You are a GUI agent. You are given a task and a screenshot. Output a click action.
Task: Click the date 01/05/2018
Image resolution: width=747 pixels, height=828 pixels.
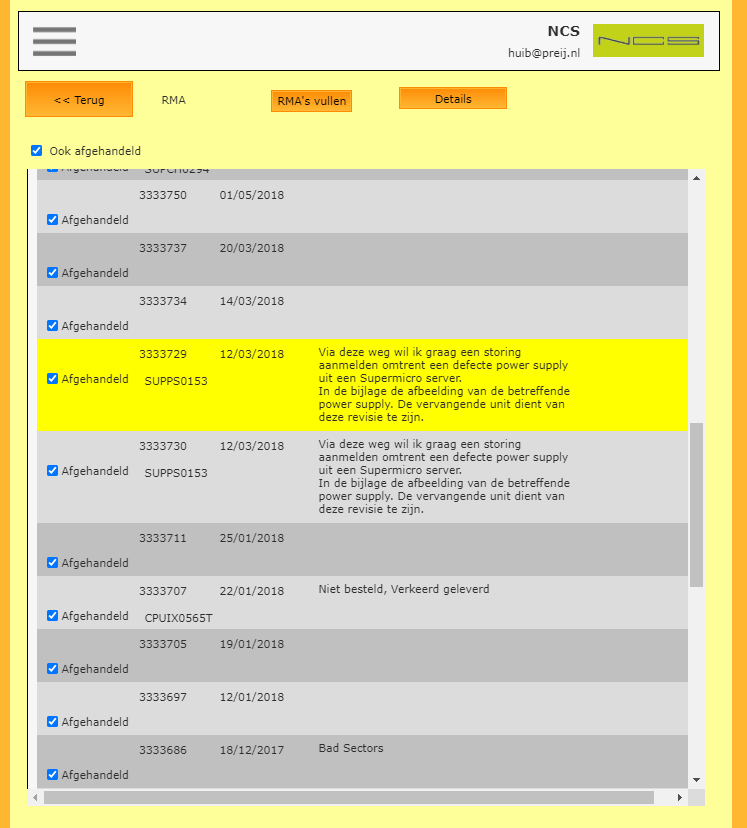click(252, 195)
